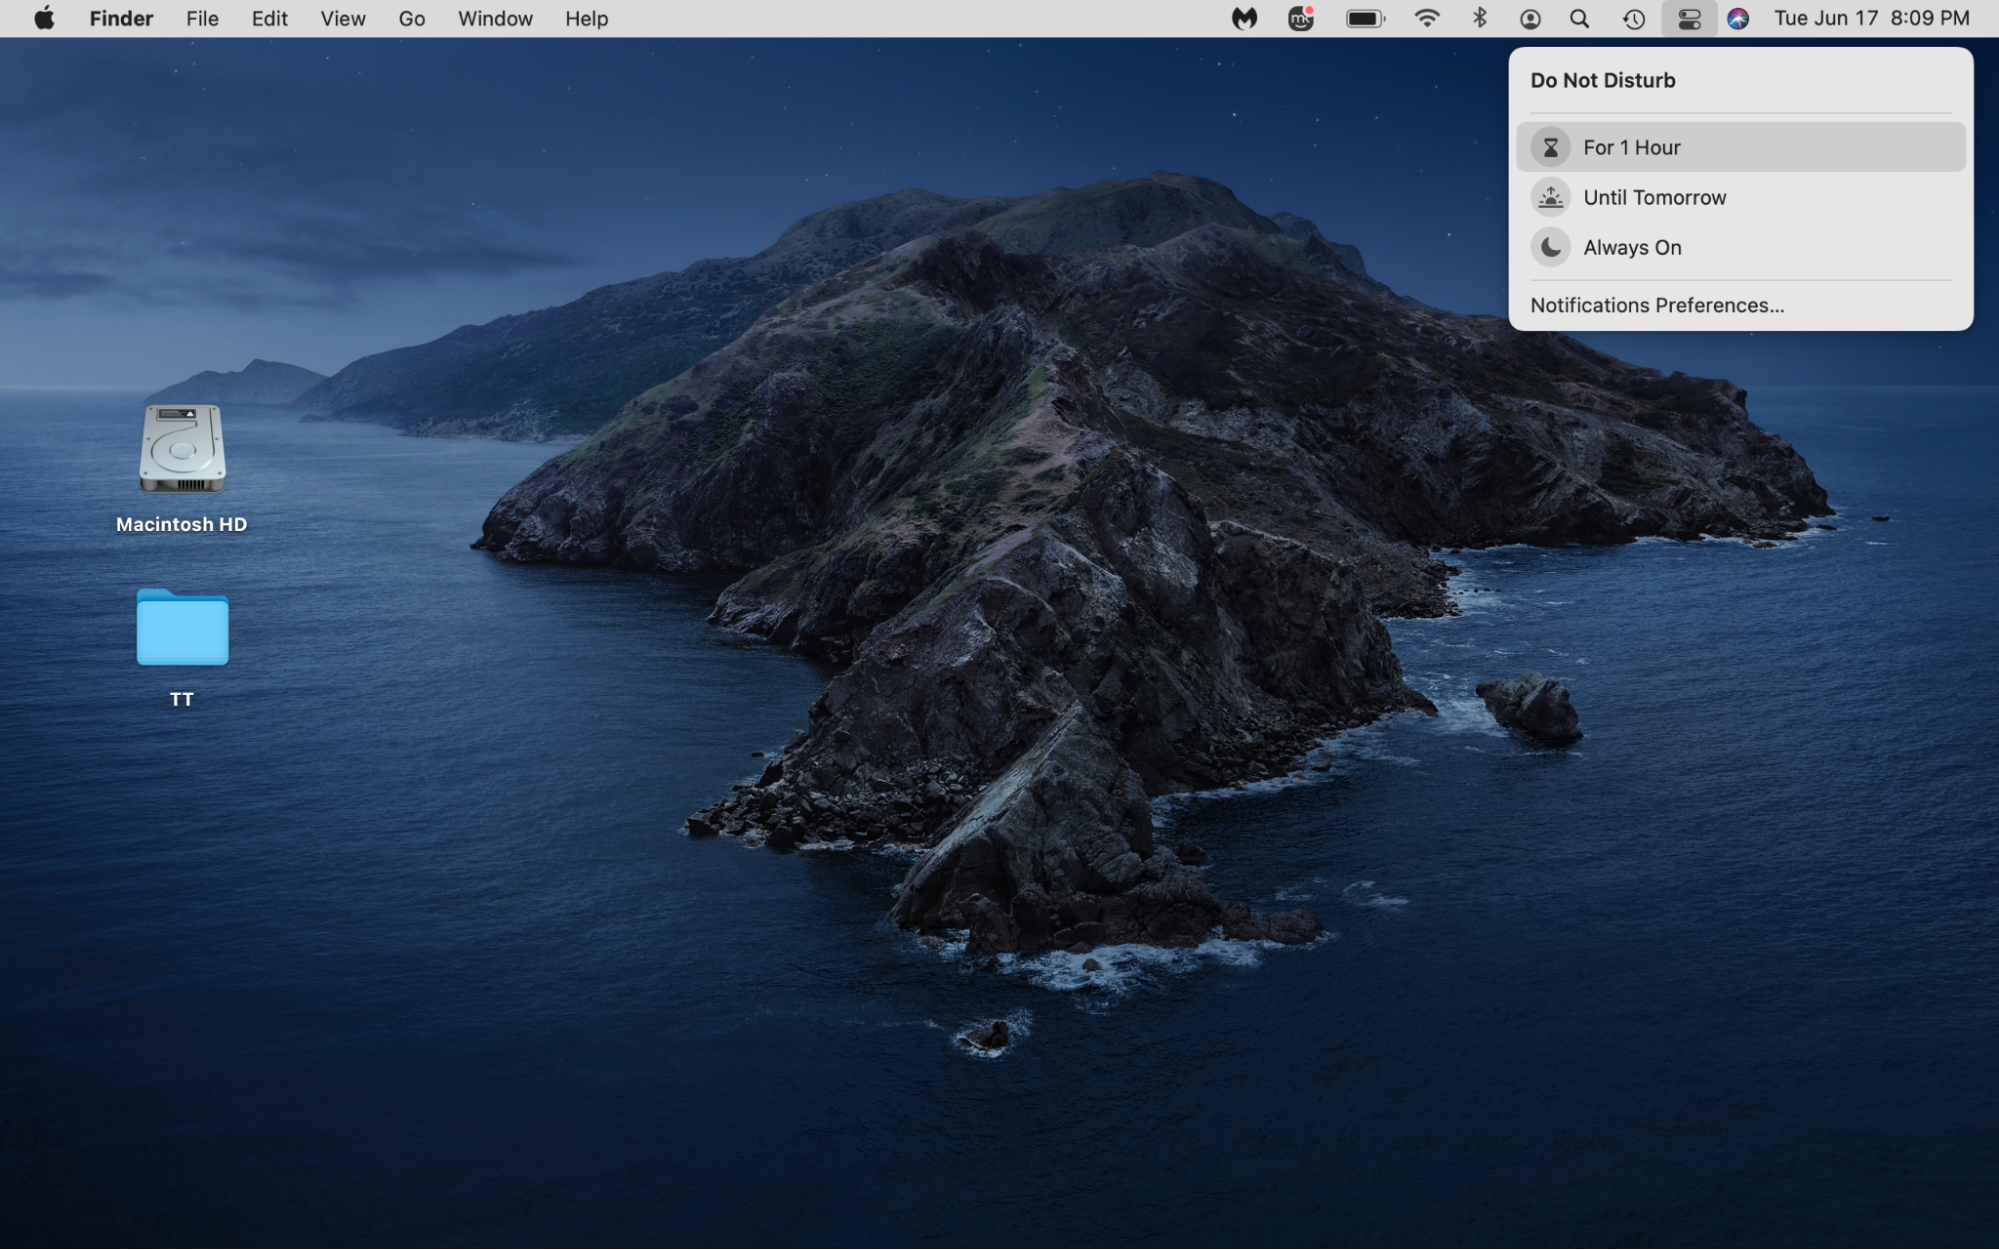The image size is (1999, 1250).
Task: Open the Apple menu
Action: click(43, 18)
